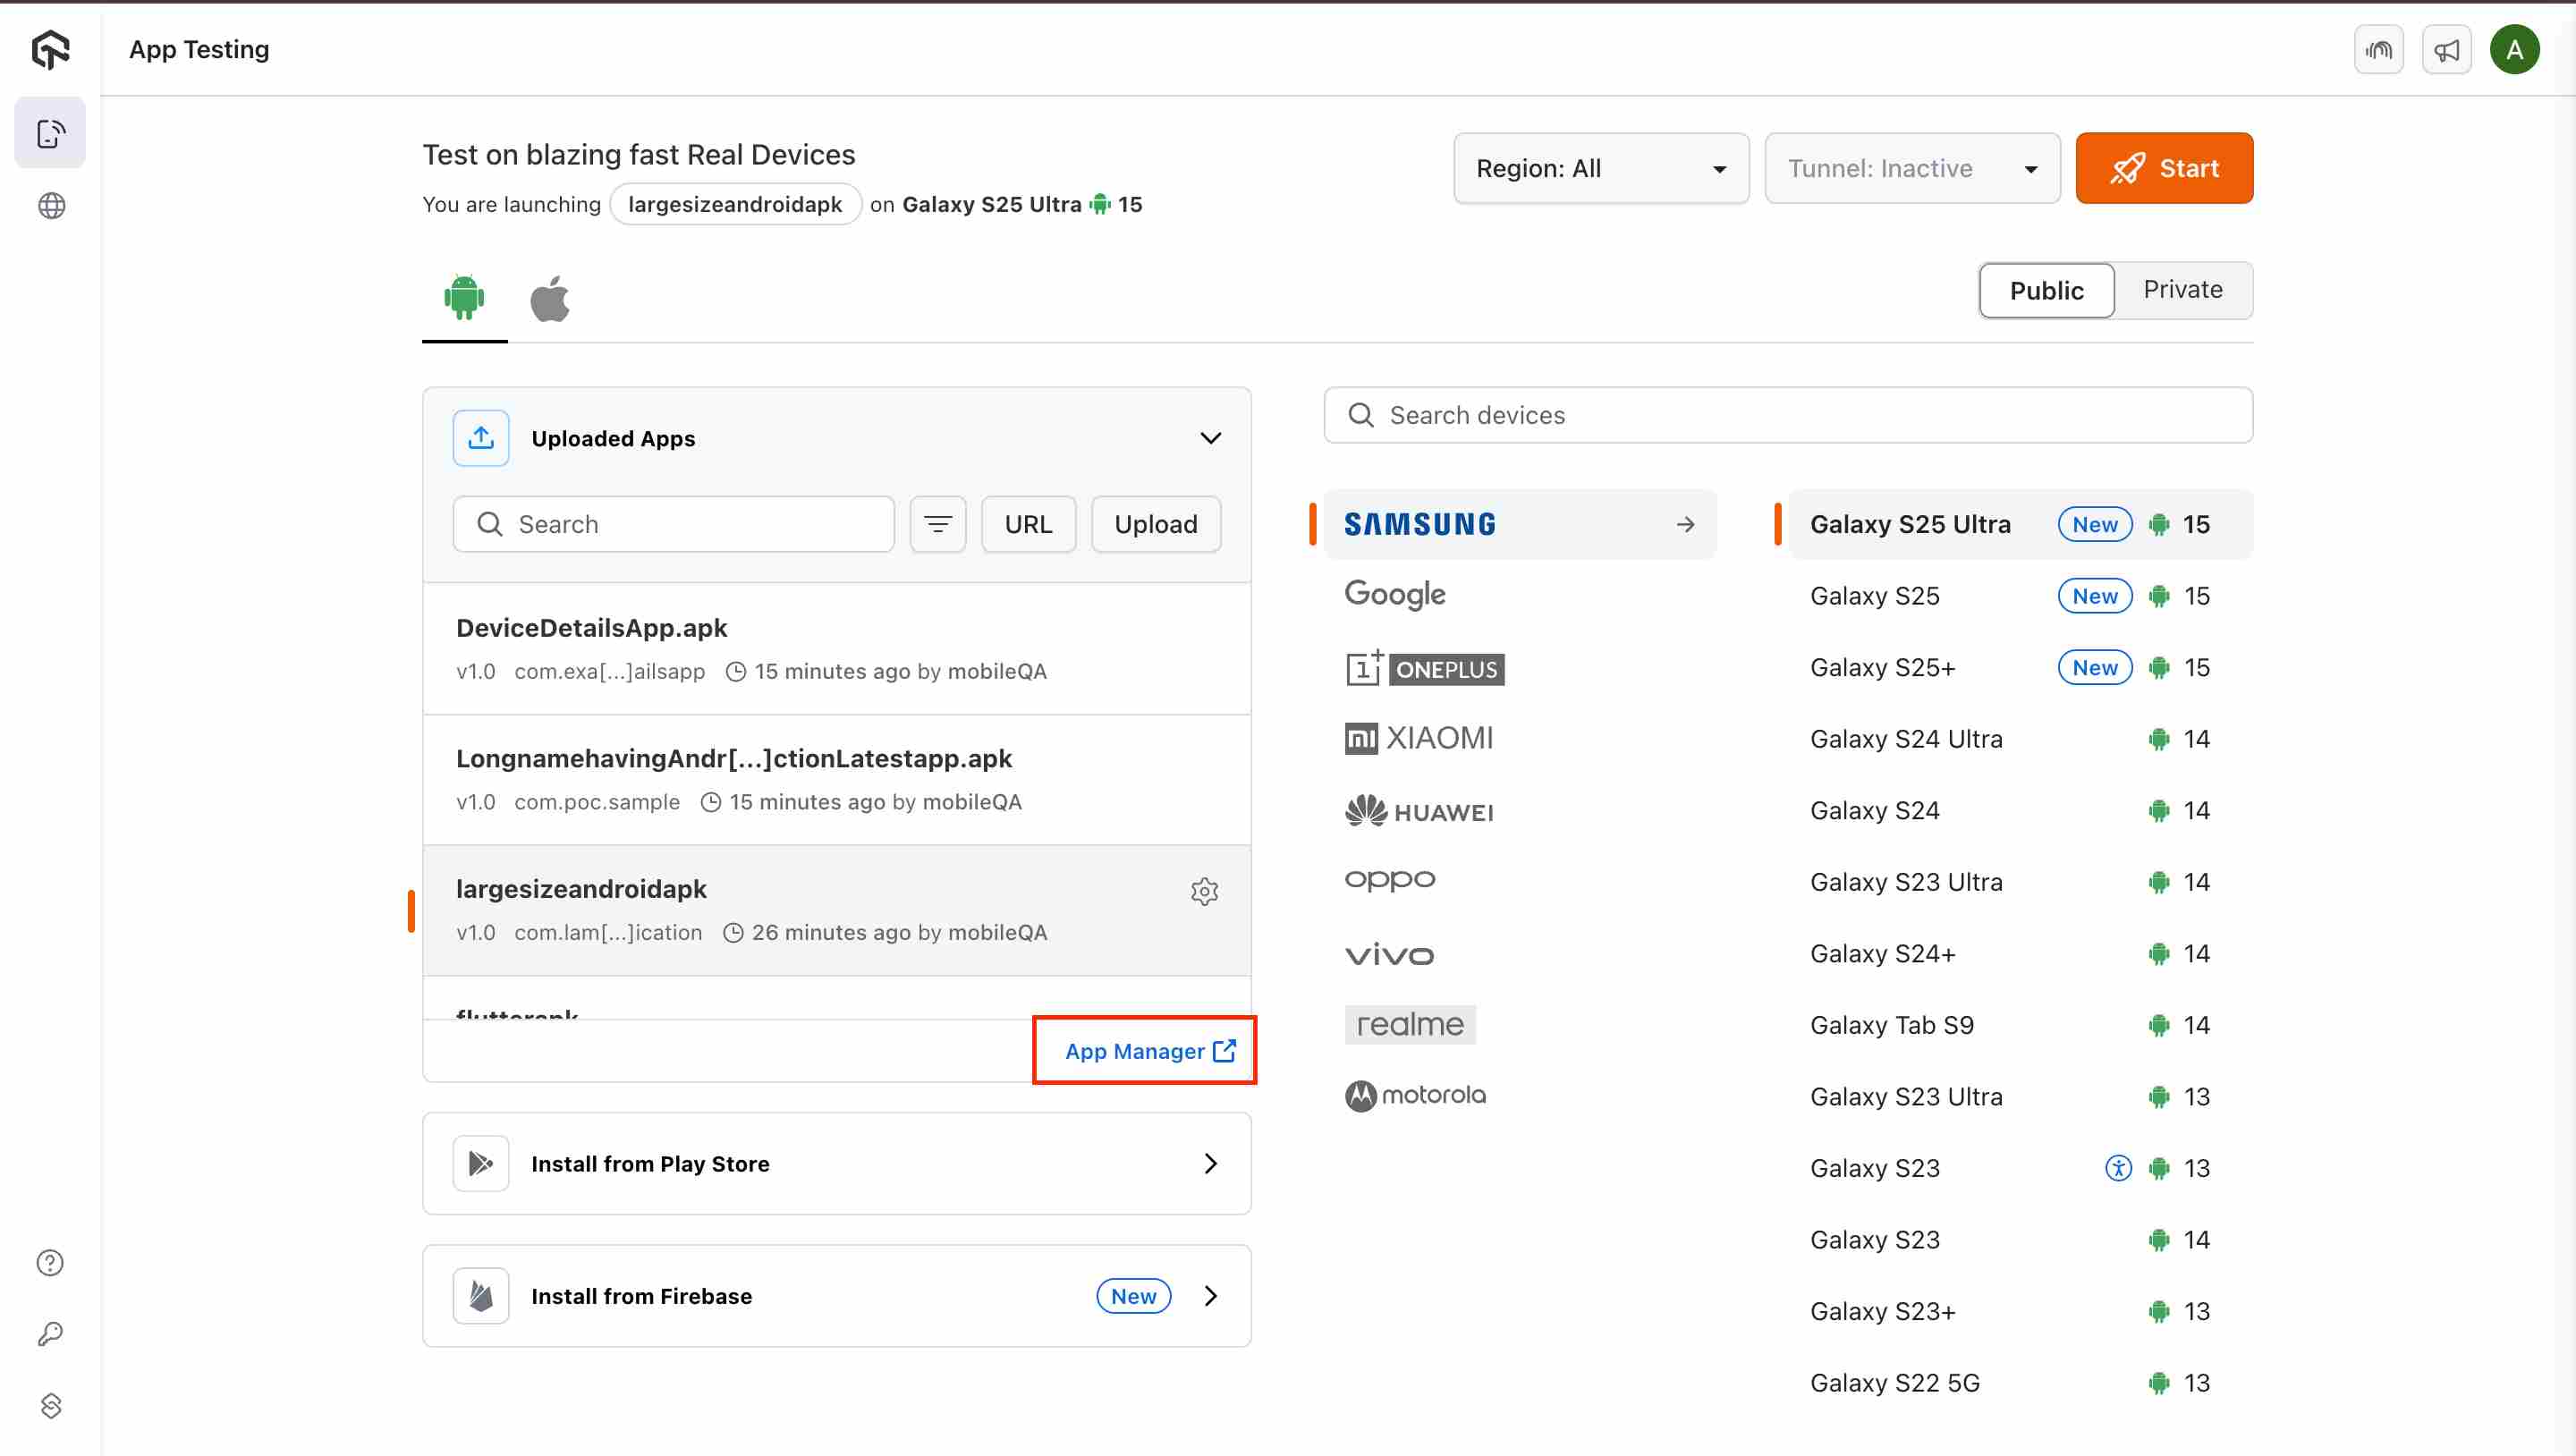
Task: Toggle device list to Private
Action: pos(2182,290)
